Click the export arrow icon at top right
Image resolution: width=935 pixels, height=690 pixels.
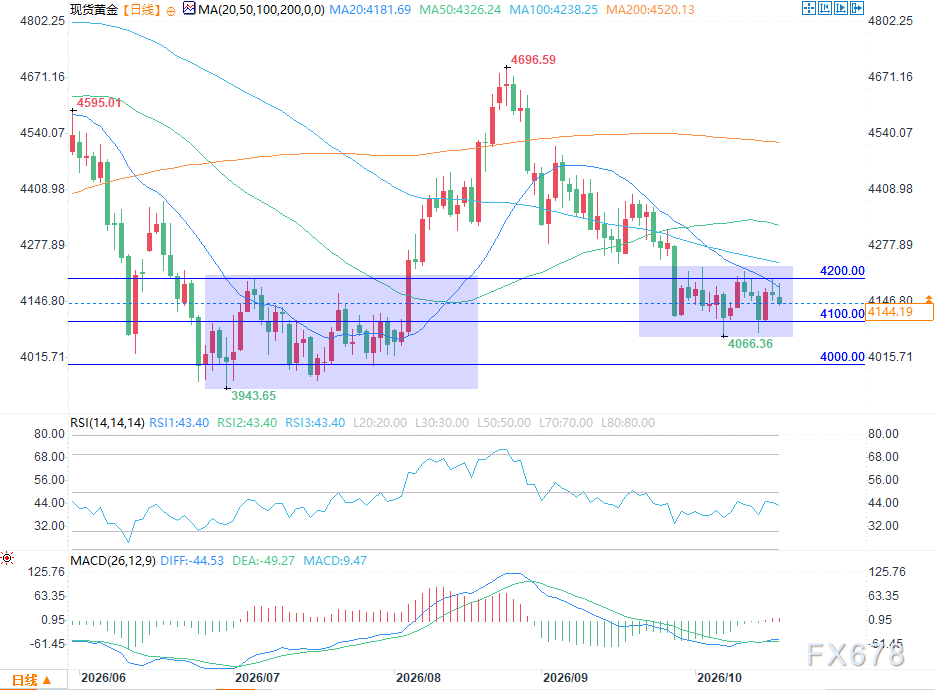[x=857, y=8]
